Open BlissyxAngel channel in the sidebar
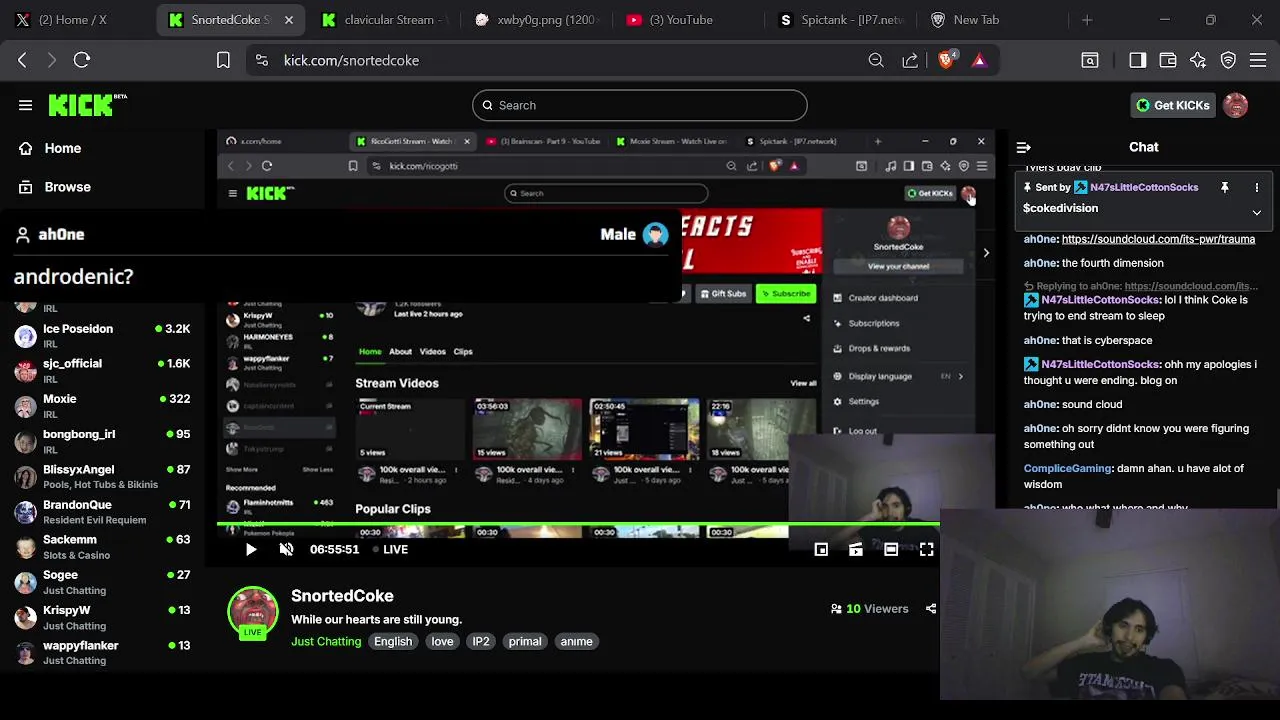Screen dimensions: 1280x720 102,476
